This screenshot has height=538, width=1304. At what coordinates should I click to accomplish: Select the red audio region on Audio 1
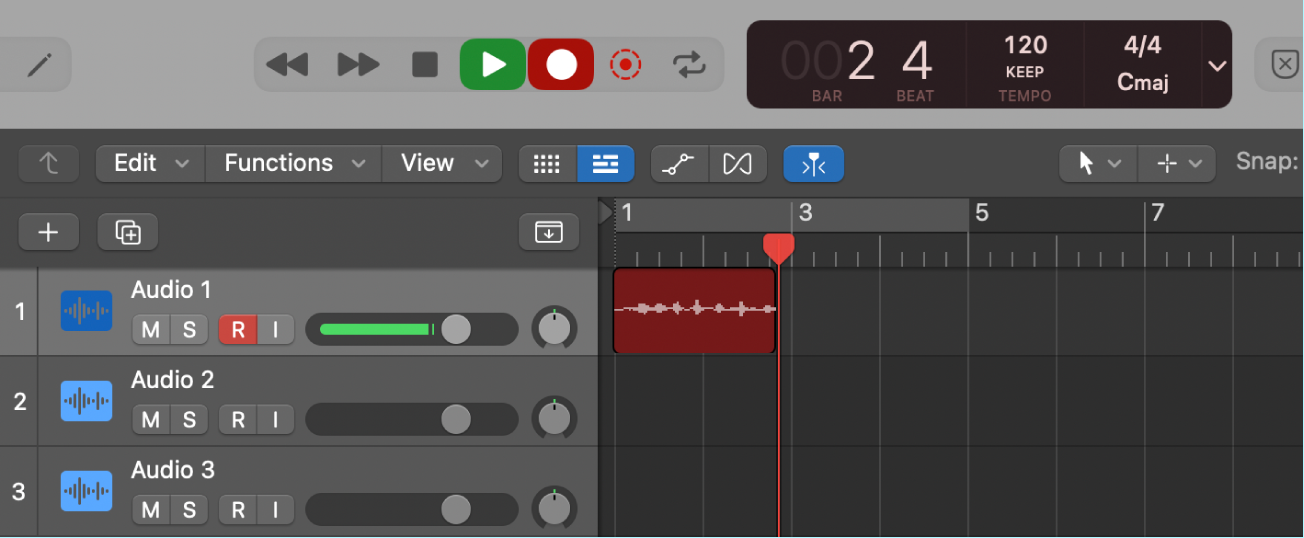(x=694, y=310)
